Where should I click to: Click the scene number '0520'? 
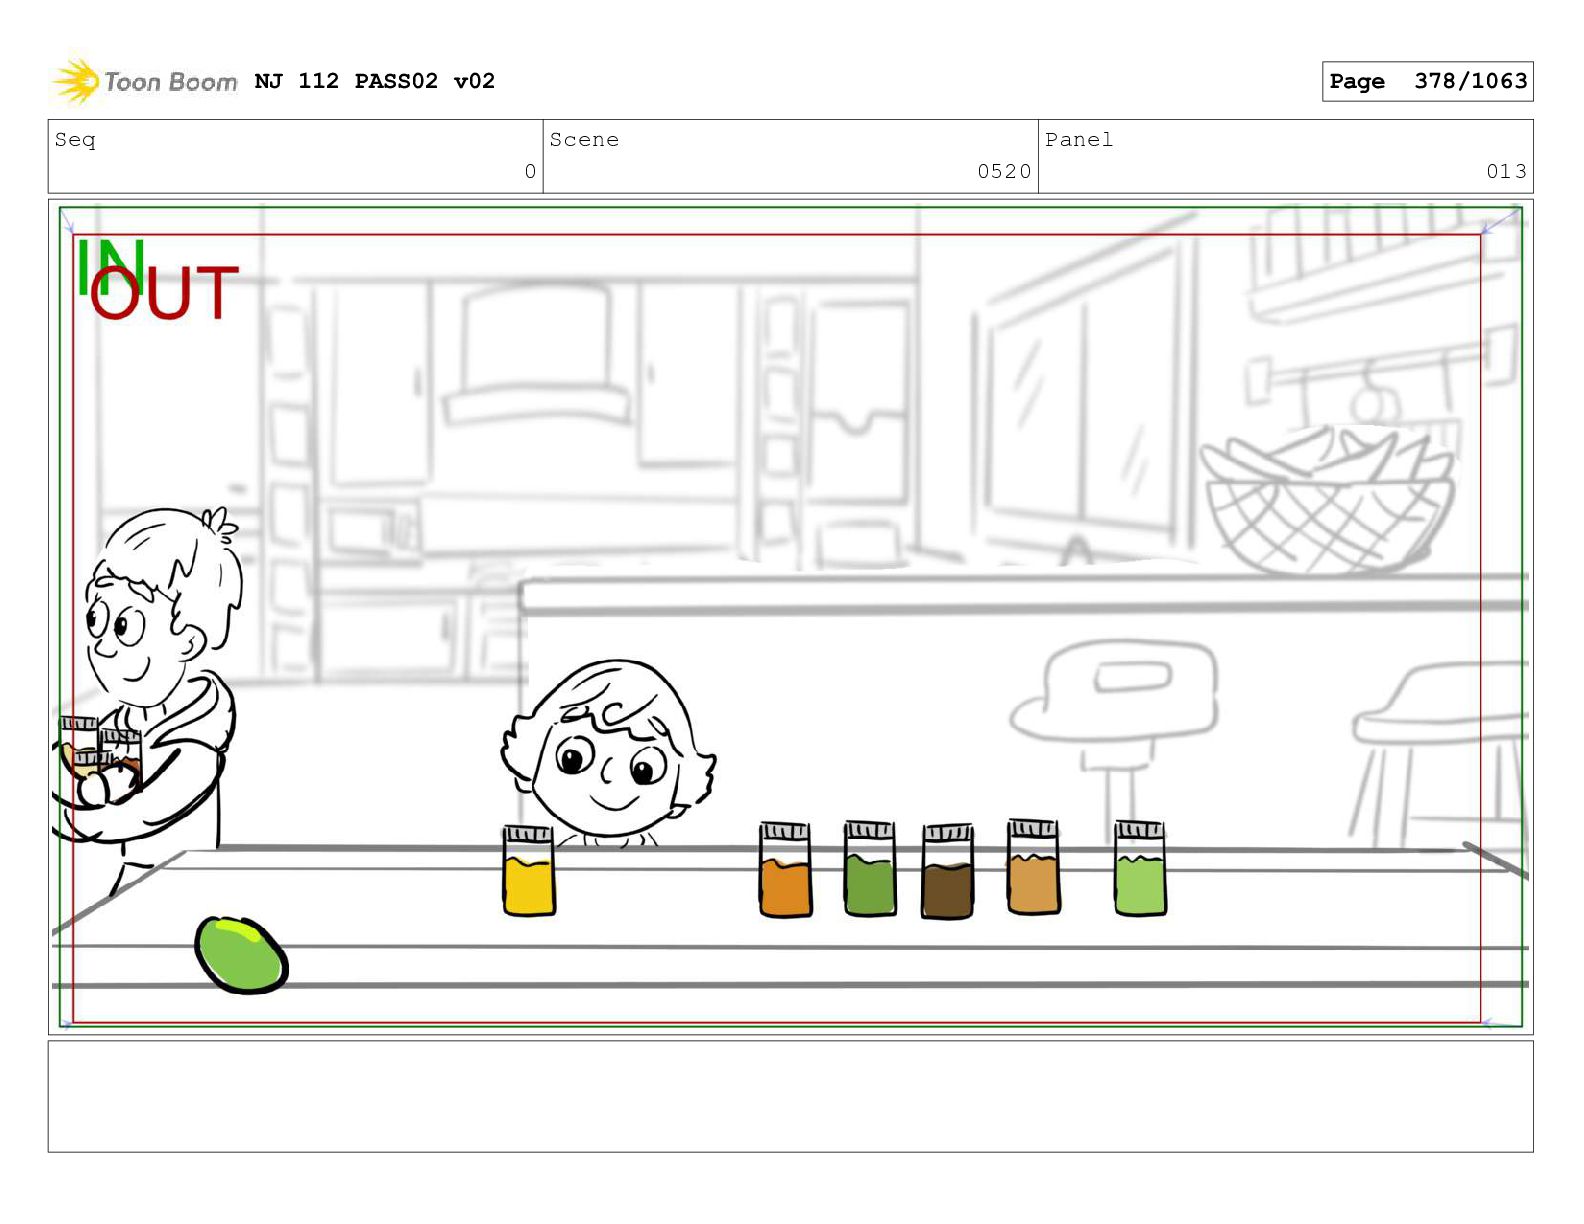coord(1004,171)
